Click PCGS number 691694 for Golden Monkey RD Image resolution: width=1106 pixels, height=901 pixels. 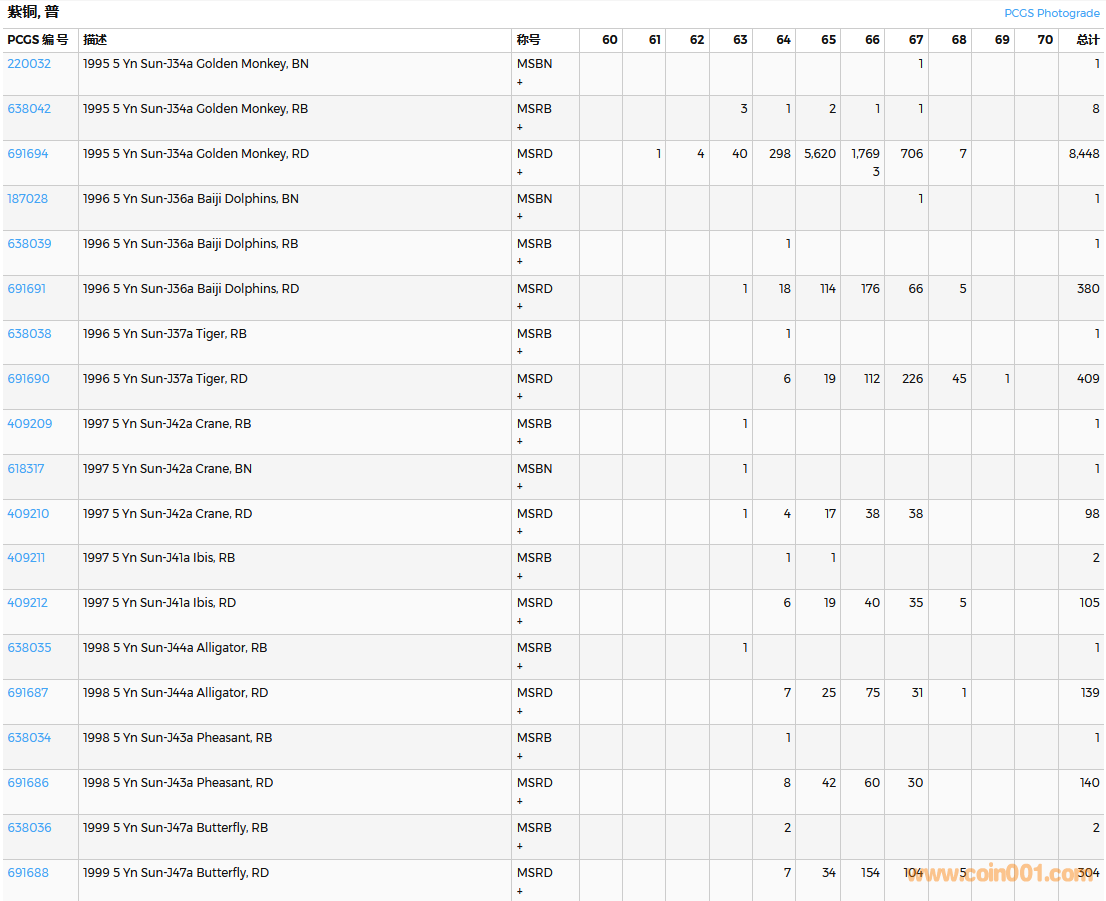28,154
